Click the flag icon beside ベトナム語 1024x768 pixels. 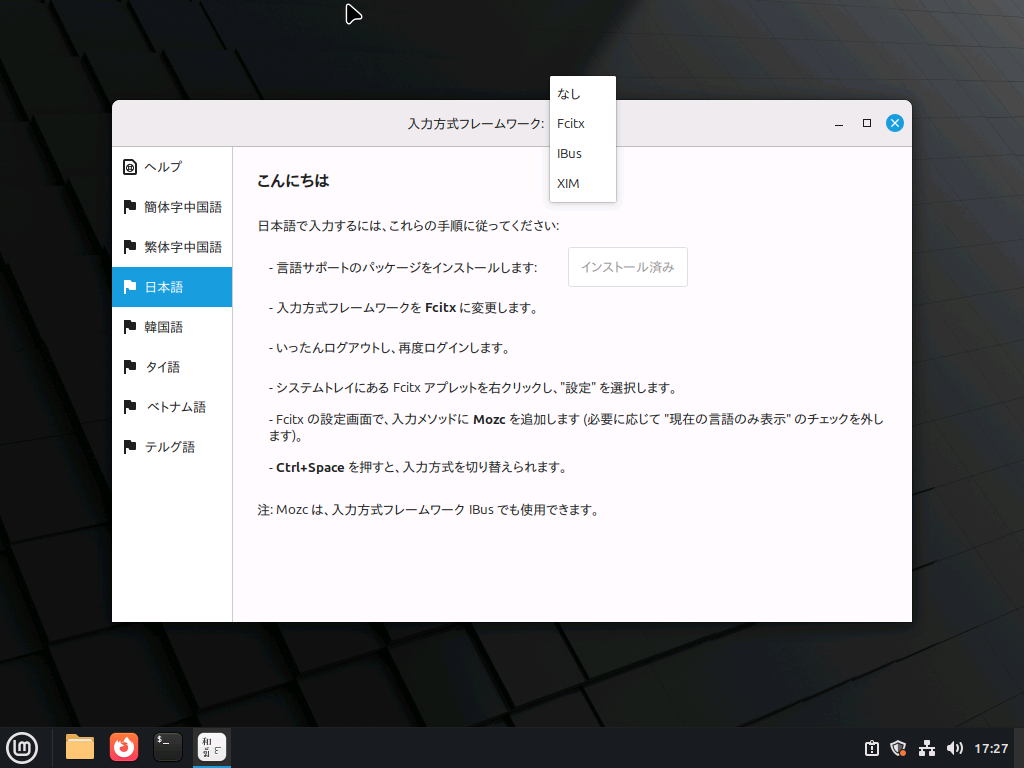[x=129, y=407]
